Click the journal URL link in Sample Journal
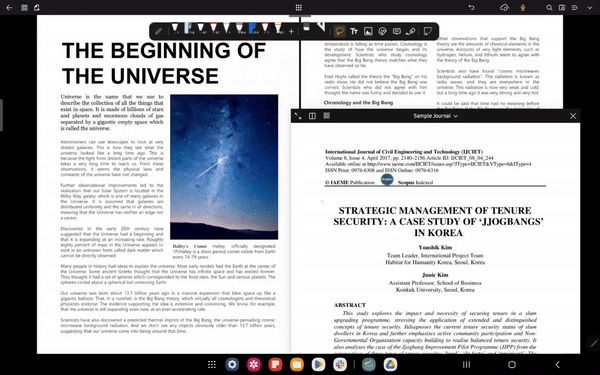This screenshot has width=600, height=375. click(x=449, y=164)
